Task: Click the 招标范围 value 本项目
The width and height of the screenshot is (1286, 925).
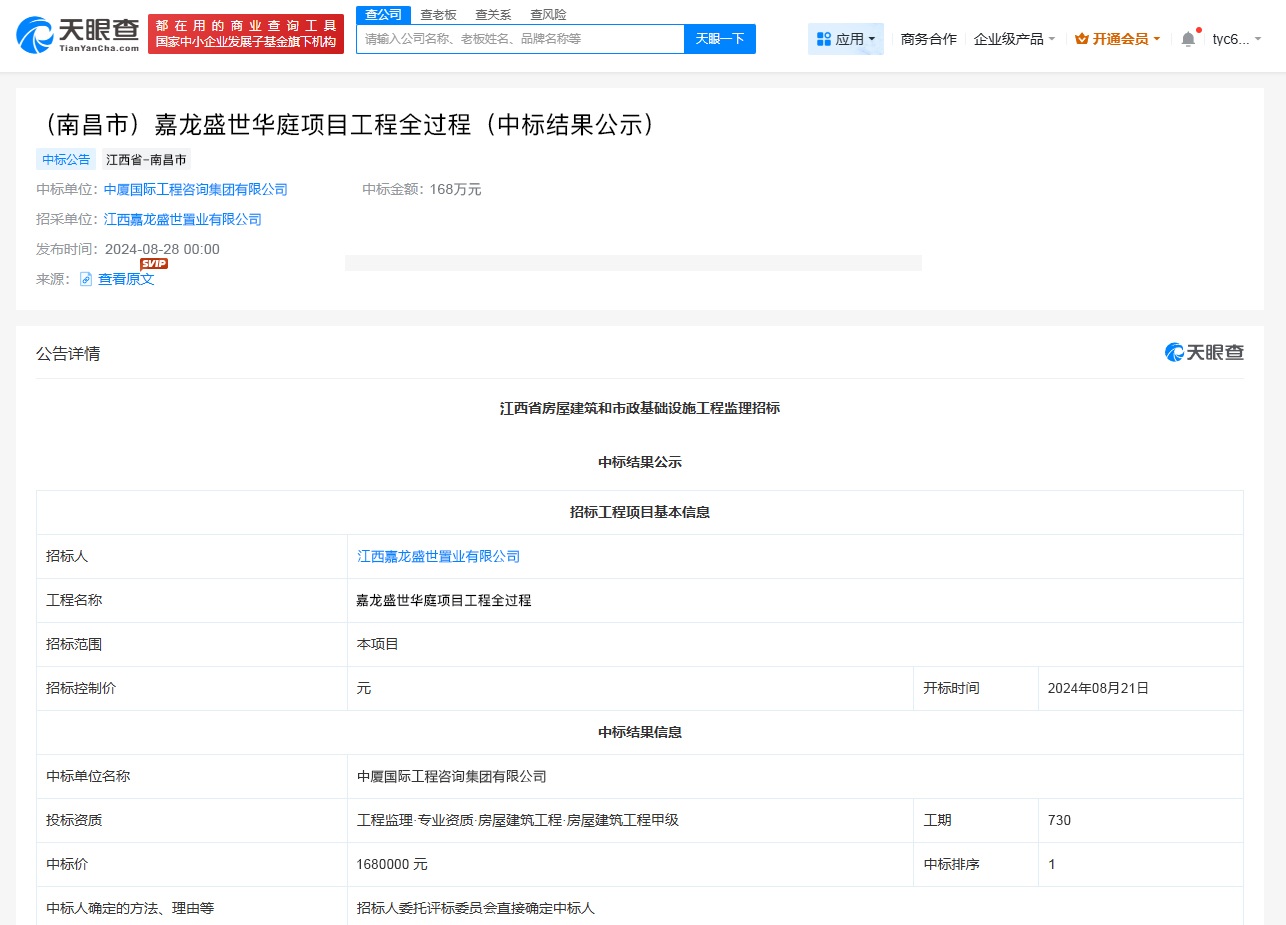Action: (x=378, y=644)
